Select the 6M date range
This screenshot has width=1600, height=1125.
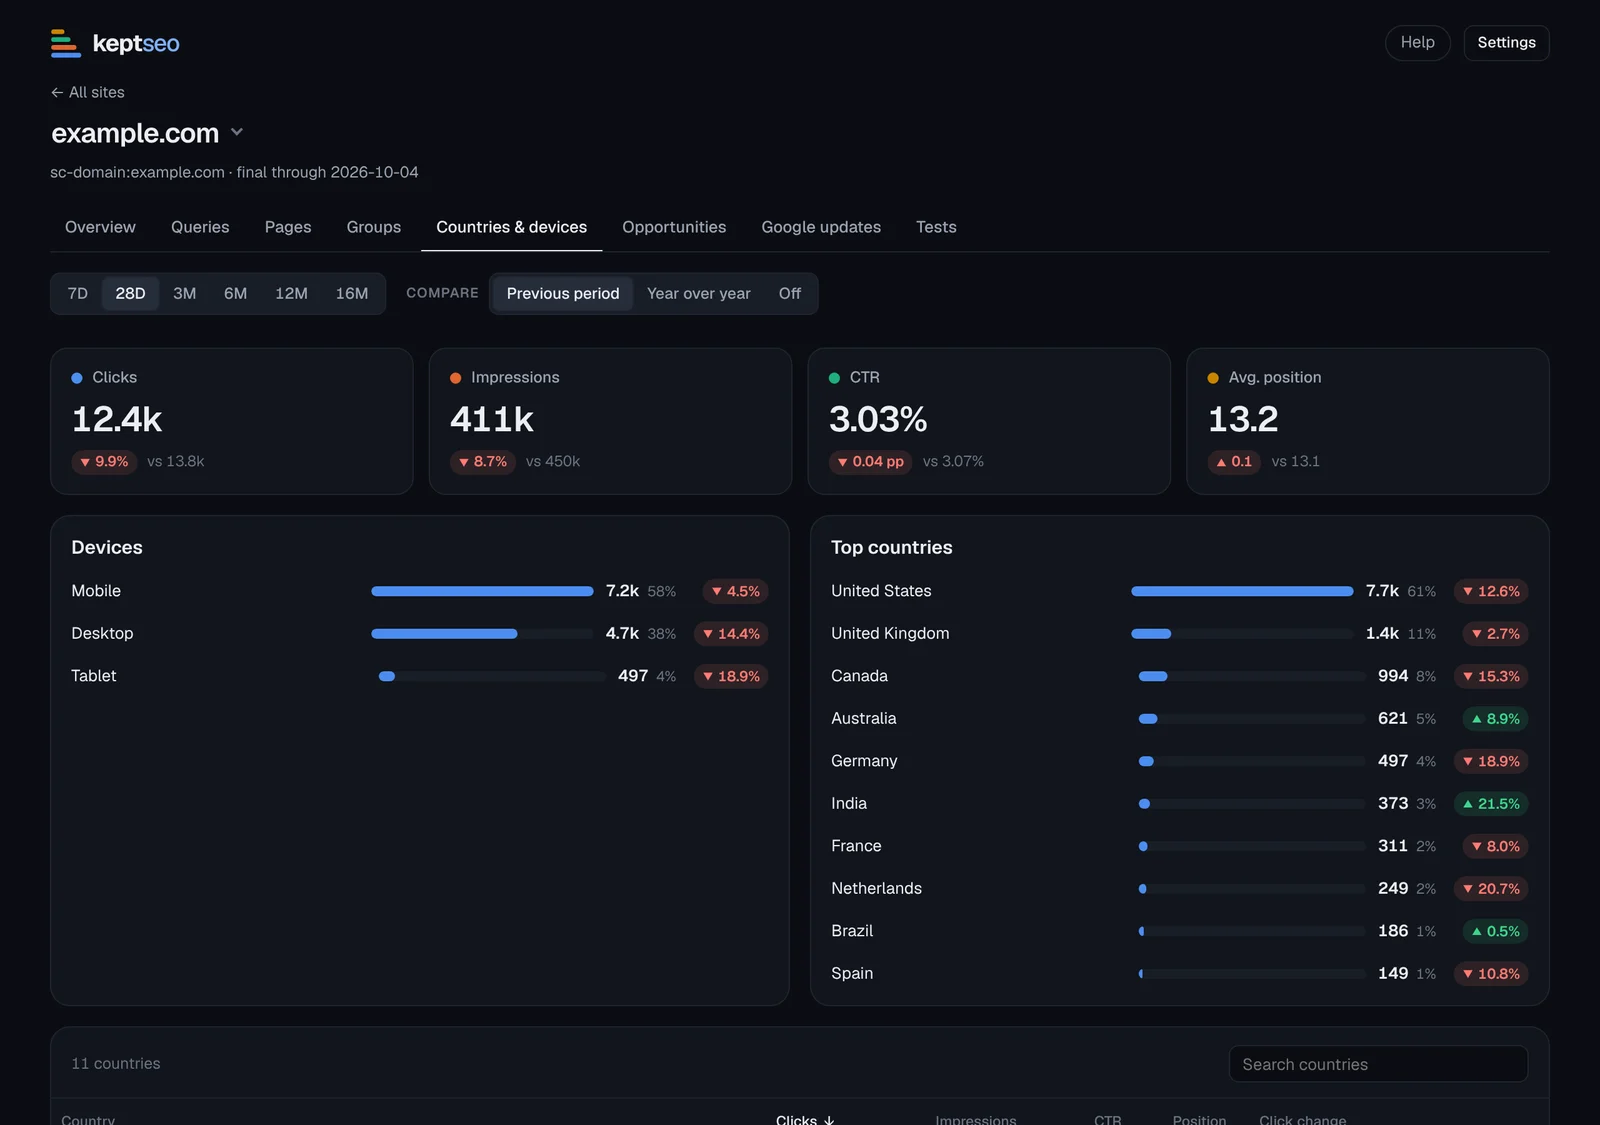tap(236, 293)
